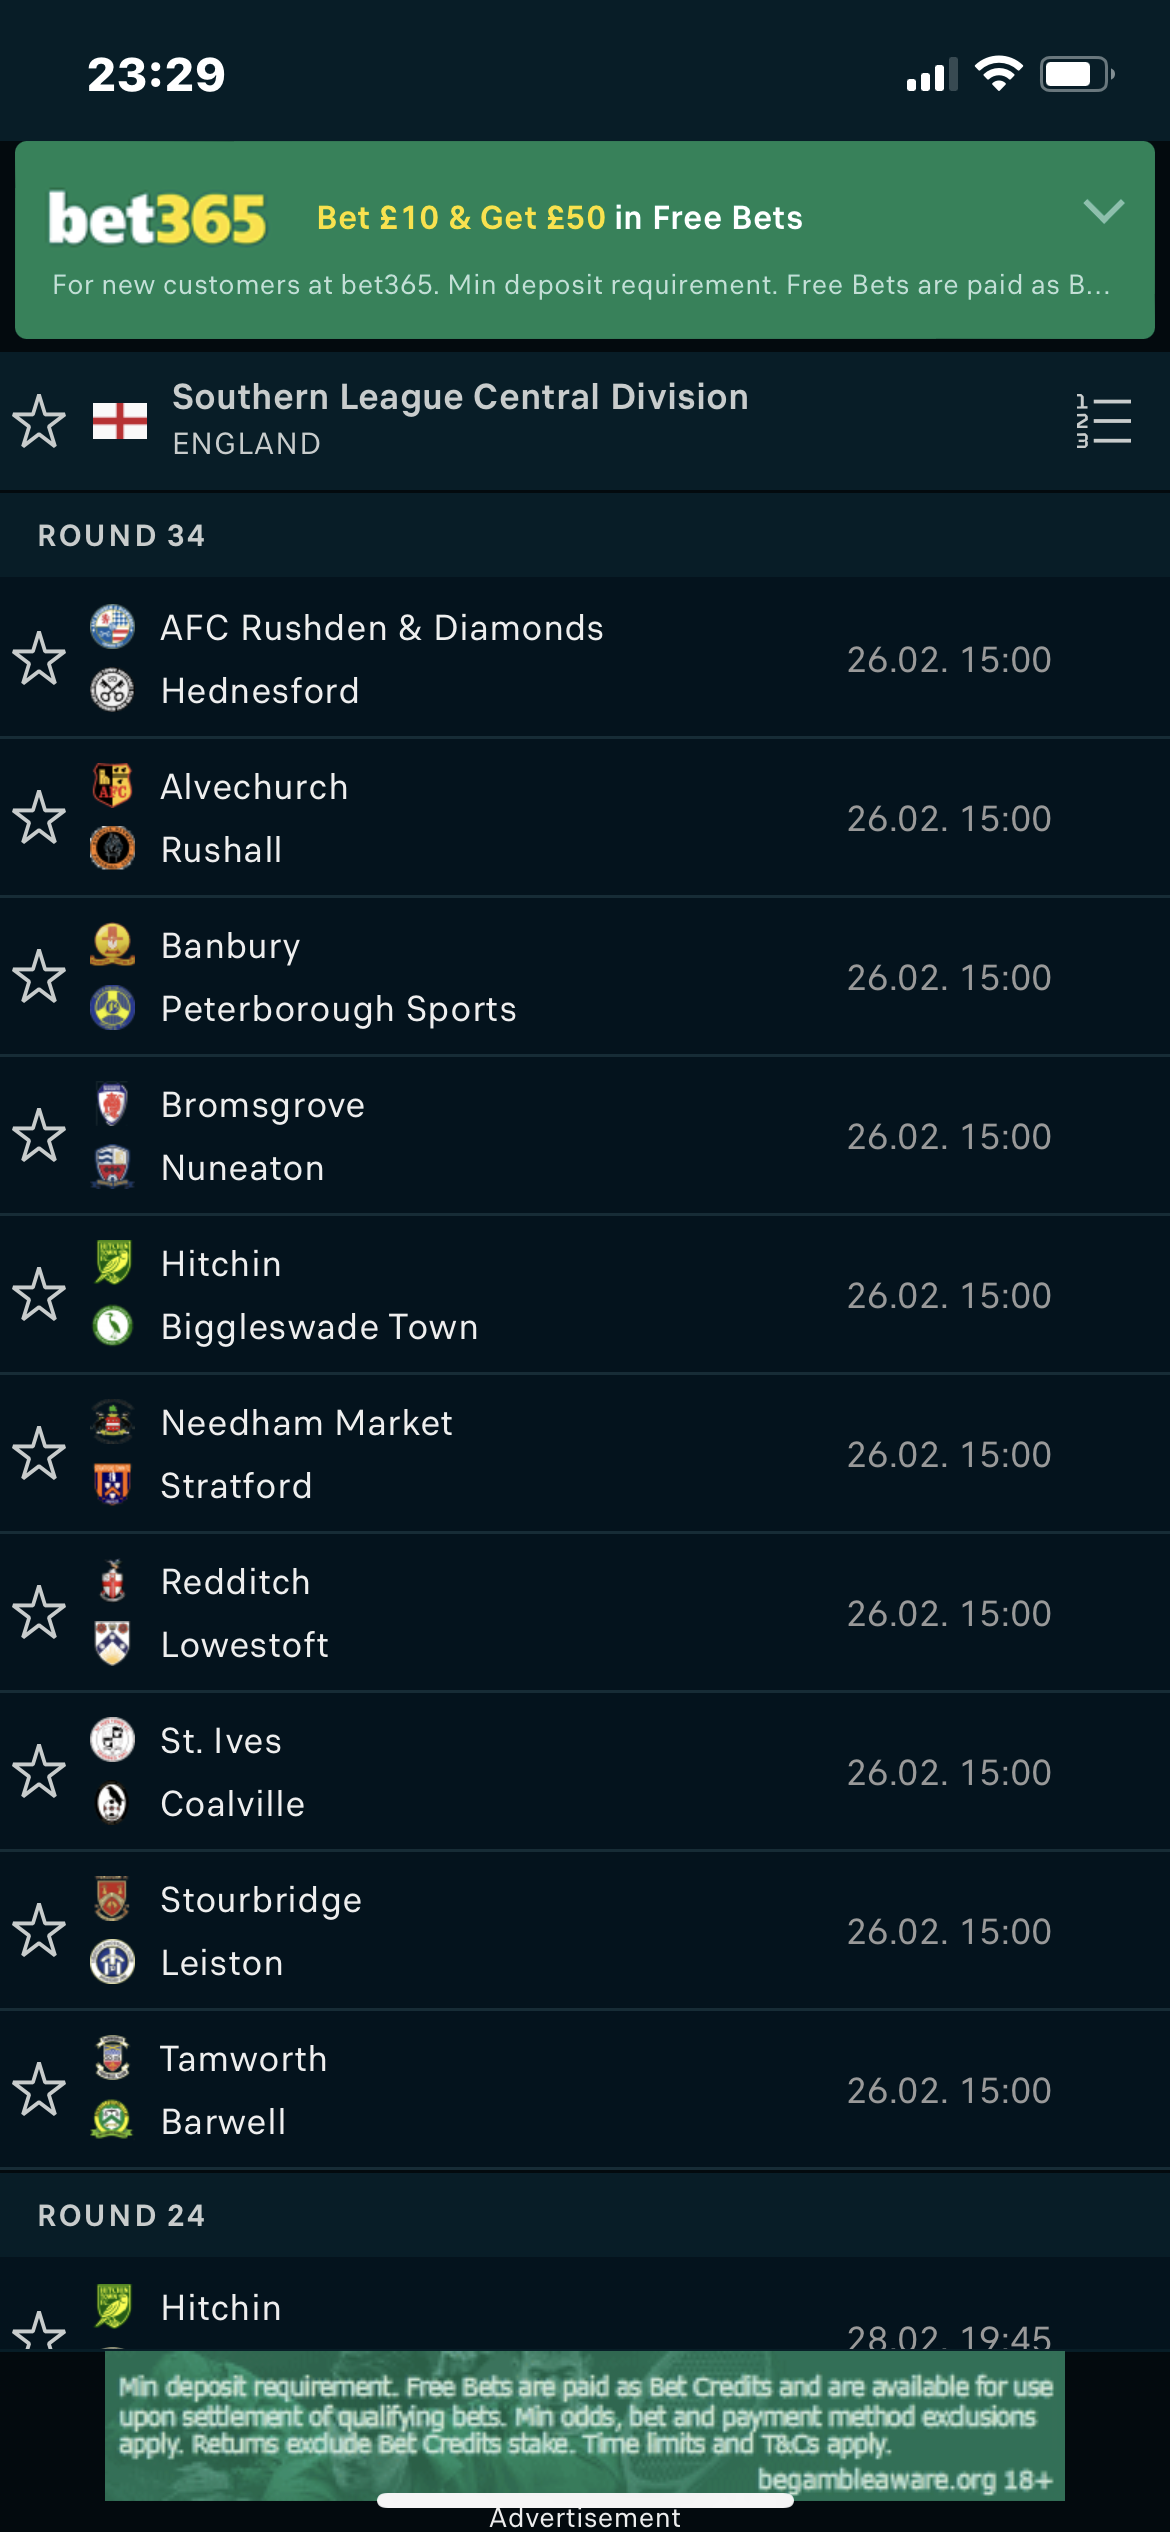The height and width of the screenshot is (2532, 1170).
Task: Expand the bet365 banner chevron
Action: [x=1103, y=211]
